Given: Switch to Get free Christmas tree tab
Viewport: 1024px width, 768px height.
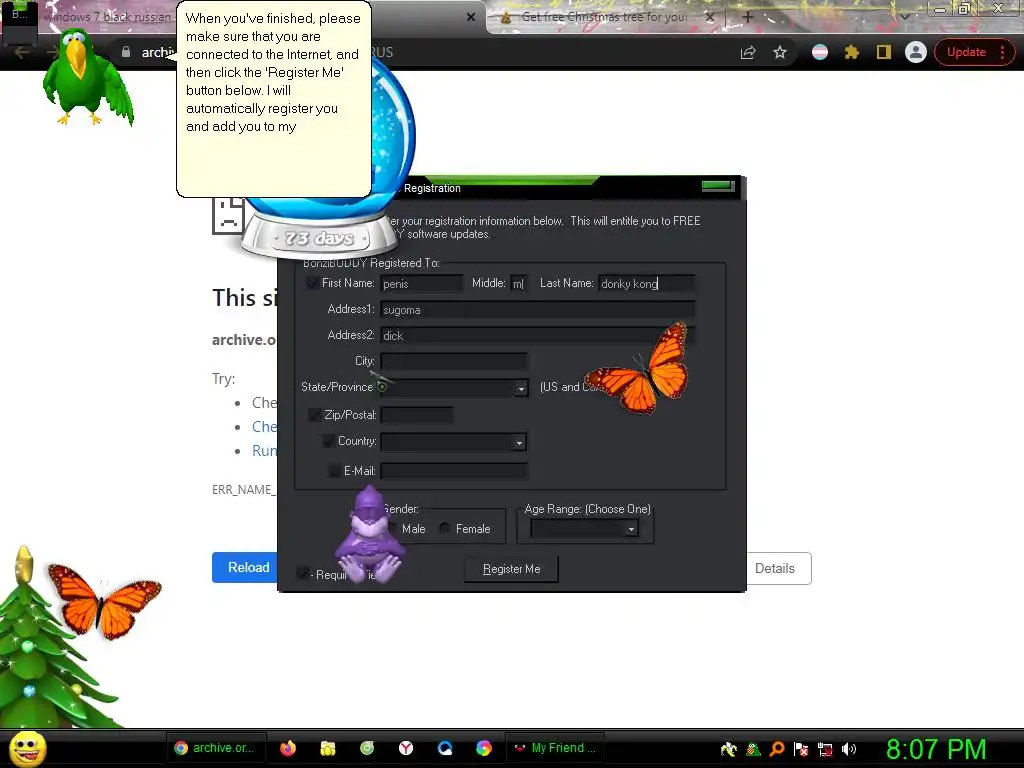Looking at the screenshot, I should click(604, 17).
